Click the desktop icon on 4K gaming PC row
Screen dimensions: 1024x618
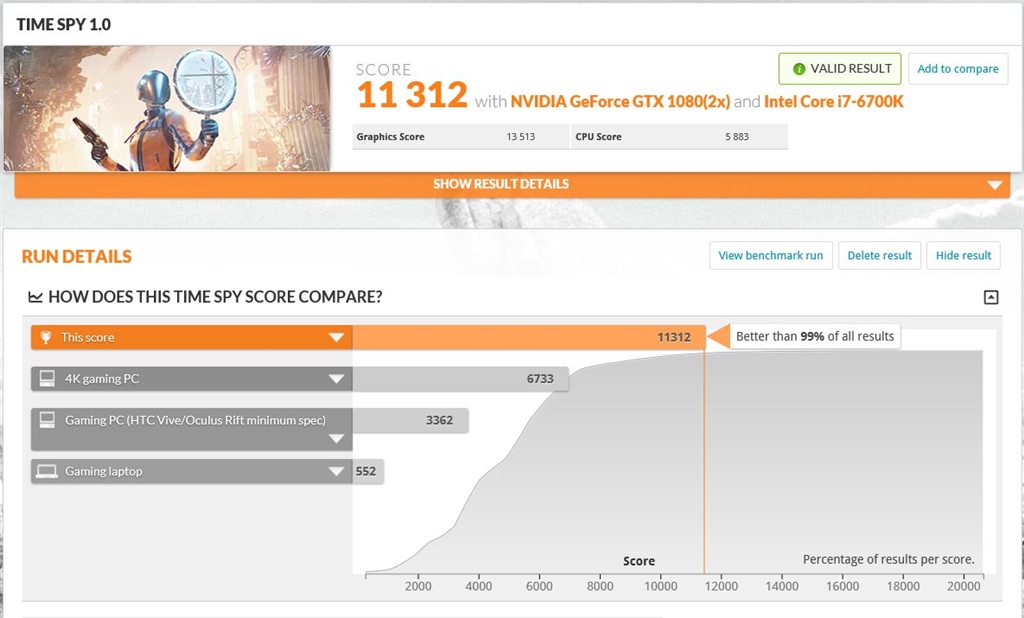[x=47, y=378]
